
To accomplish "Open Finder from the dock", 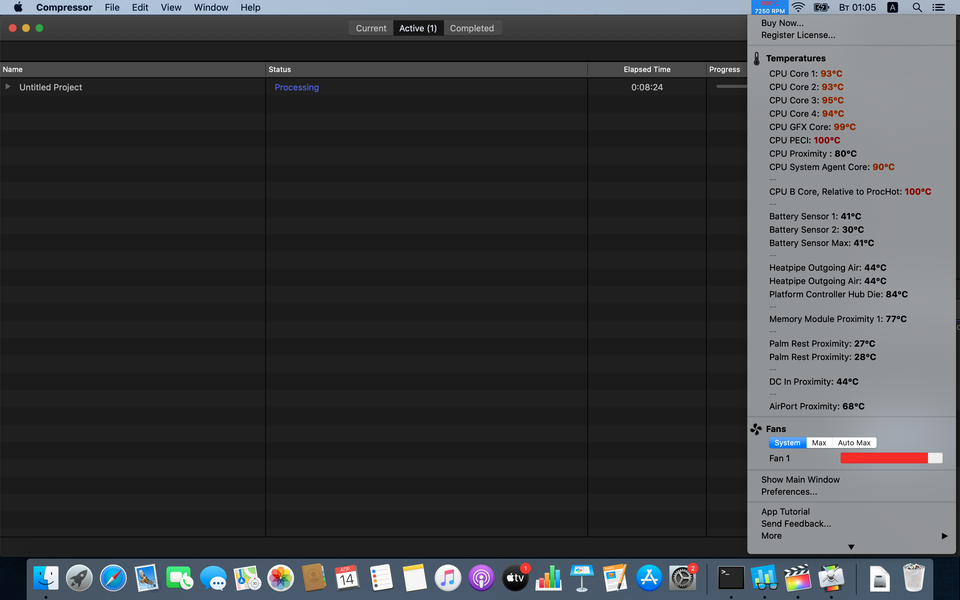I will point(46,577).
